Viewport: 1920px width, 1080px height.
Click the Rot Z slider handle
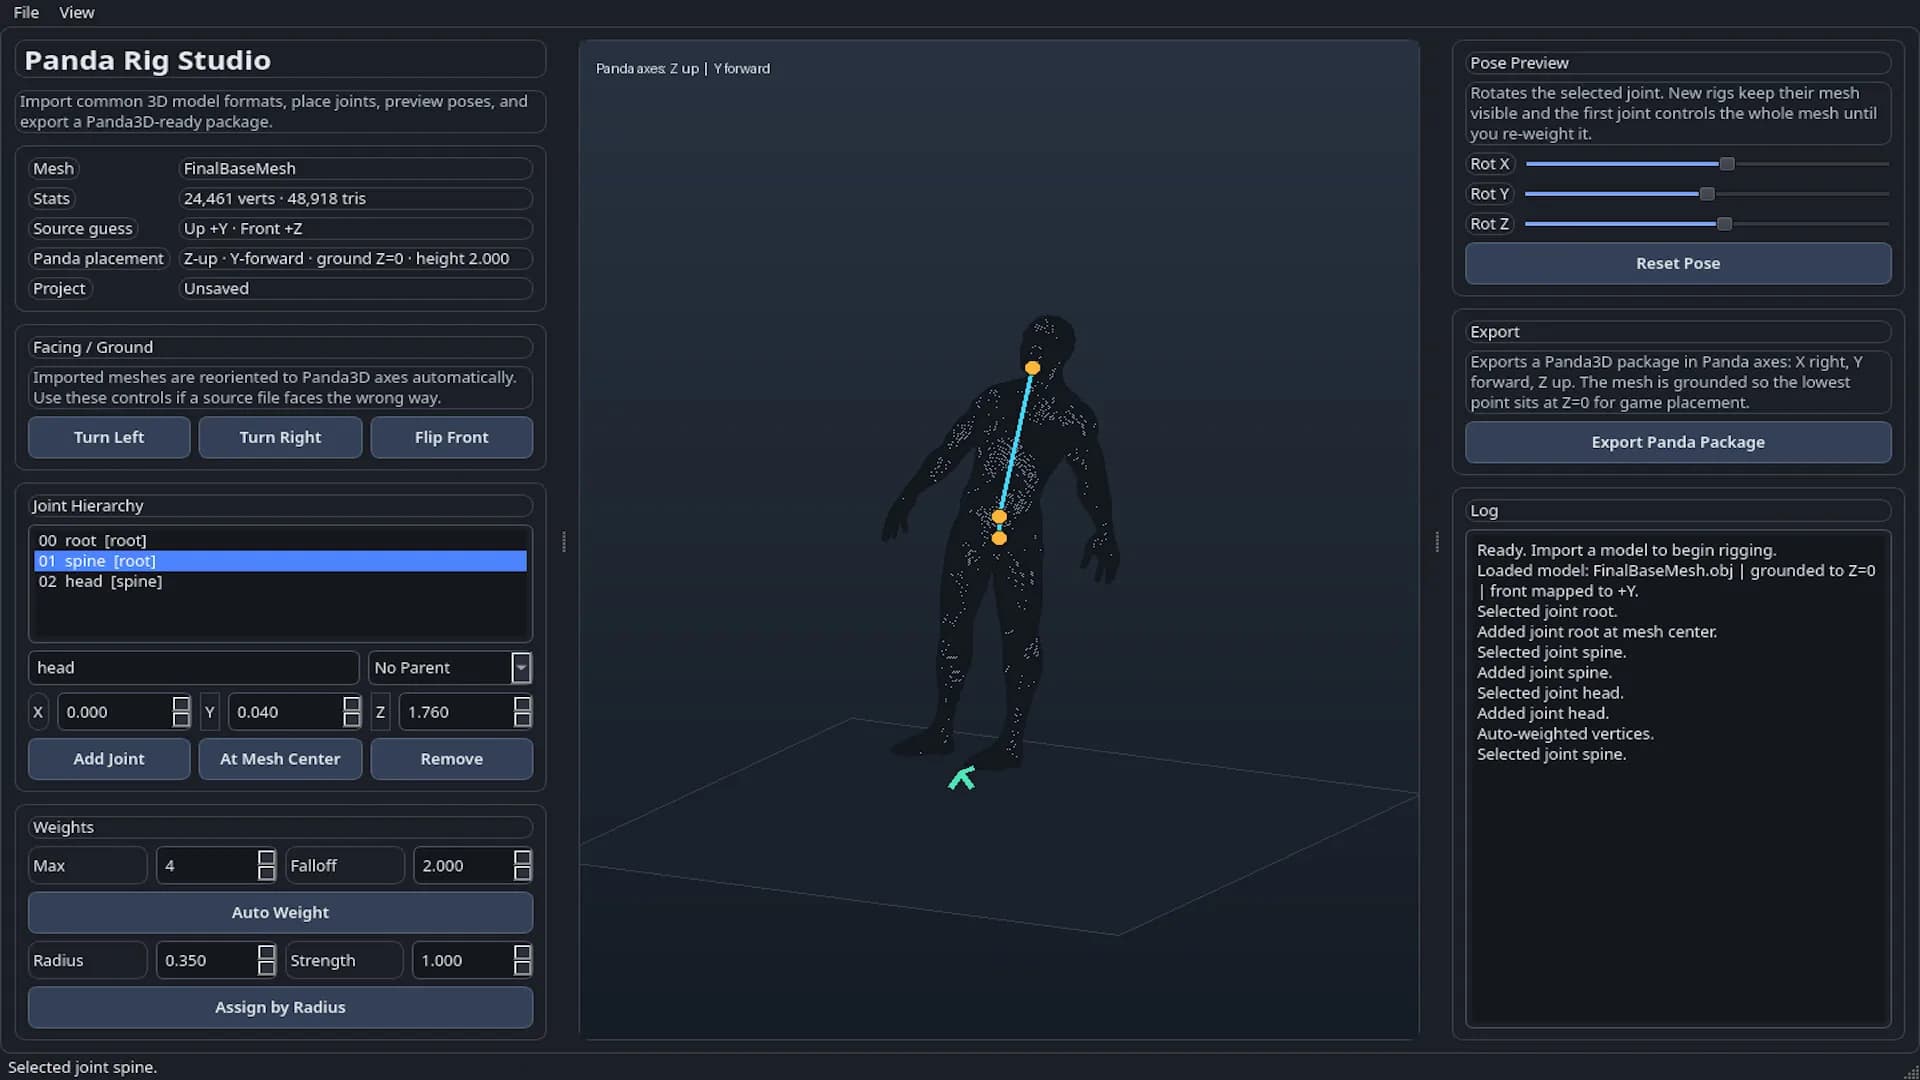1724,224
